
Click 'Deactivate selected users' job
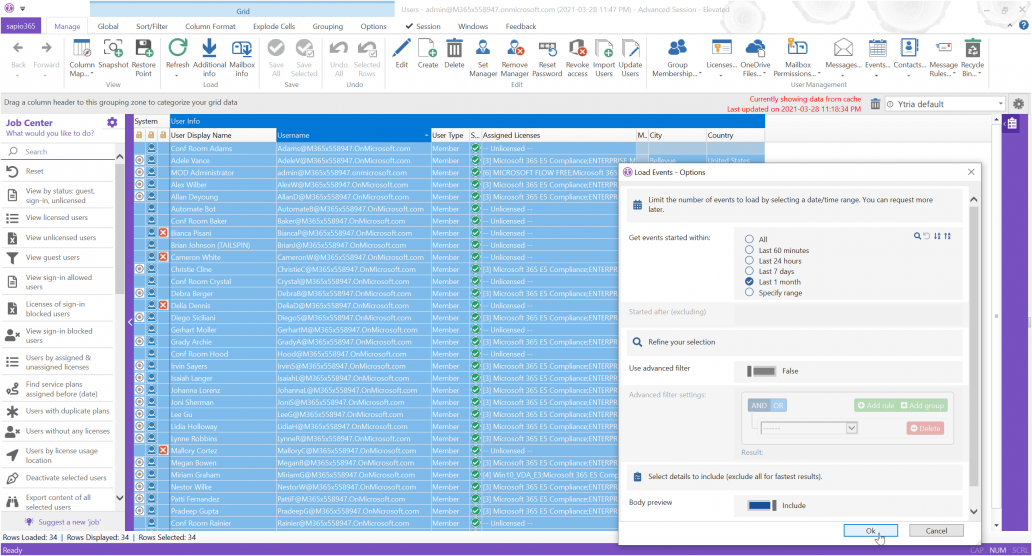coord(58,478)
